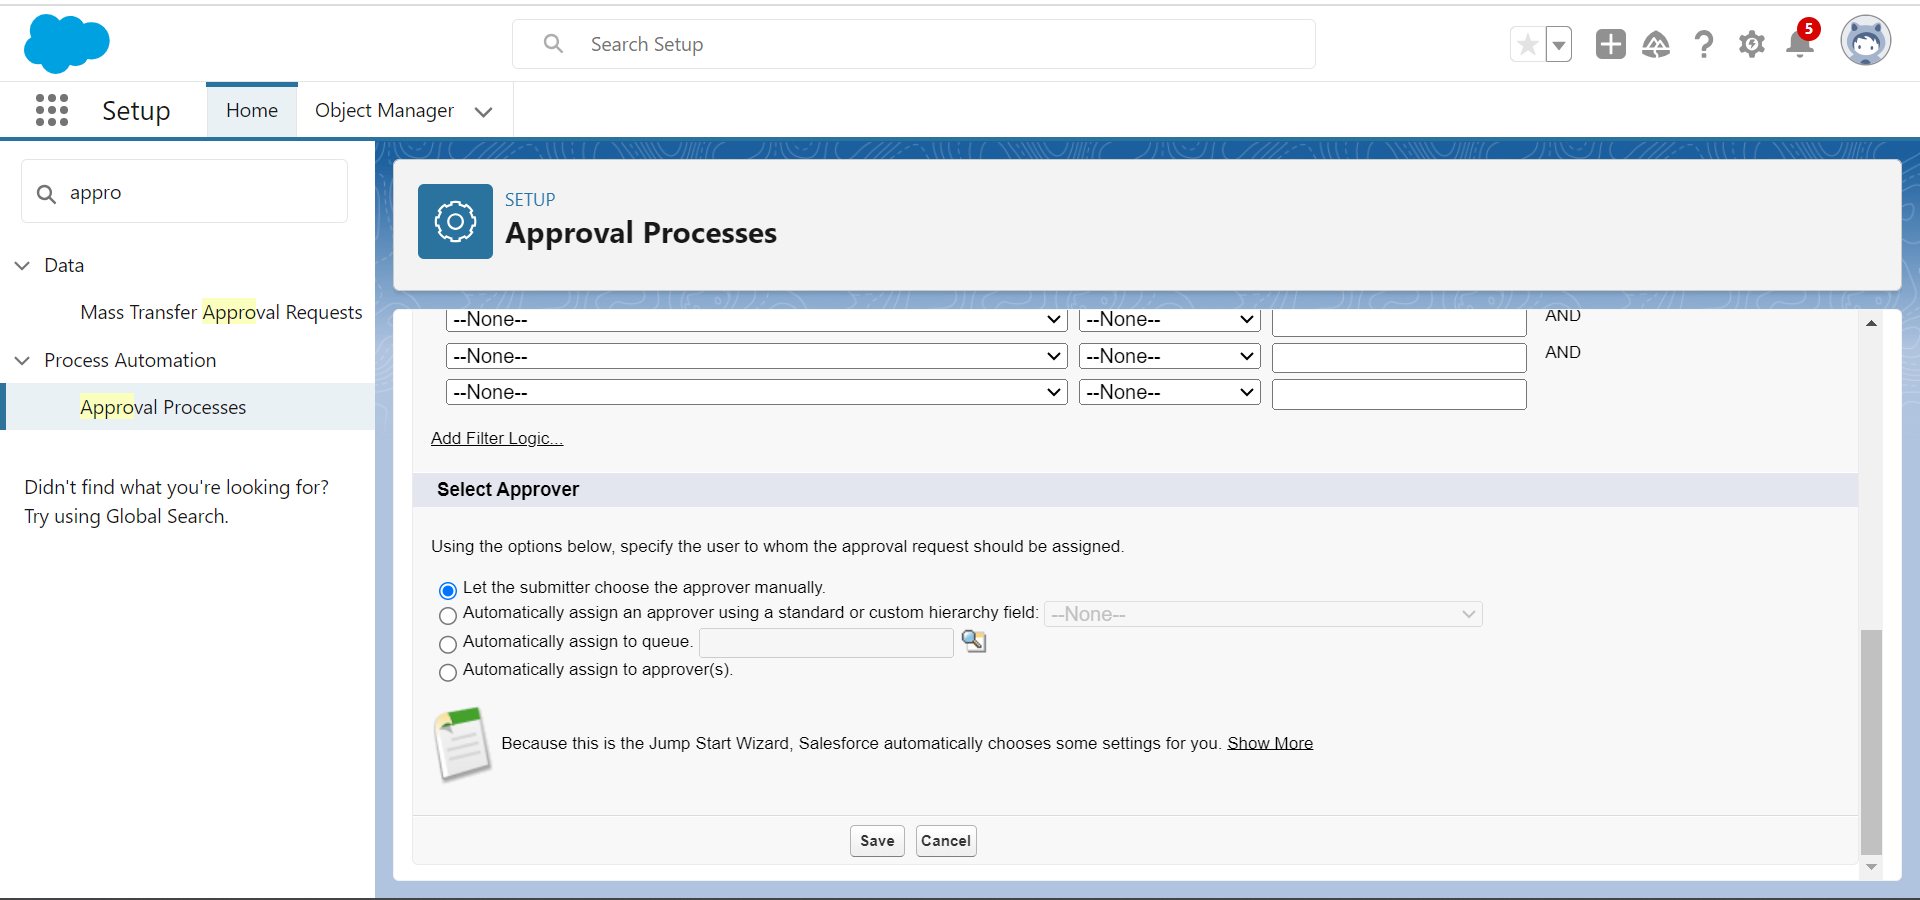Click the Search Setup input field
1920x900 pixels.
click(914, 44)
